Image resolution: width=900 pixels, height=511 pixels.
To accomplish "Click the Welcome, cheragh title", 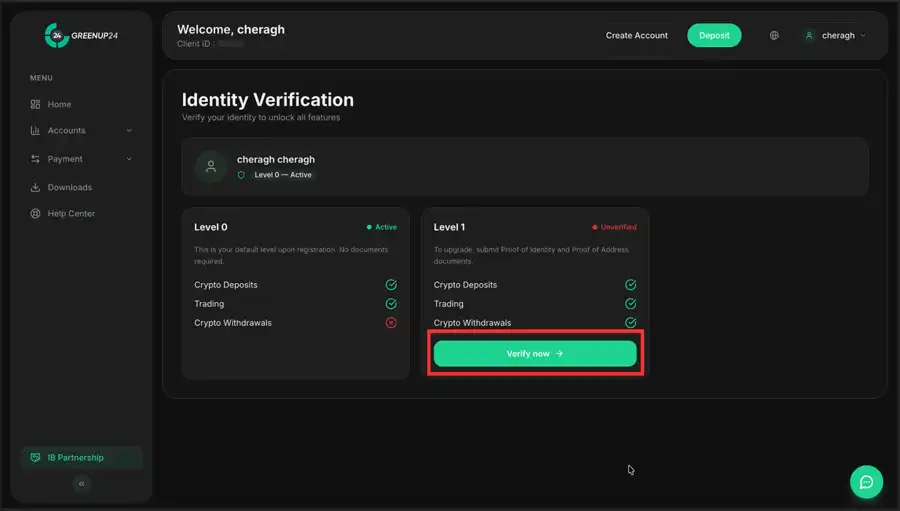I will pyautogui.click(x=231, y=29).
